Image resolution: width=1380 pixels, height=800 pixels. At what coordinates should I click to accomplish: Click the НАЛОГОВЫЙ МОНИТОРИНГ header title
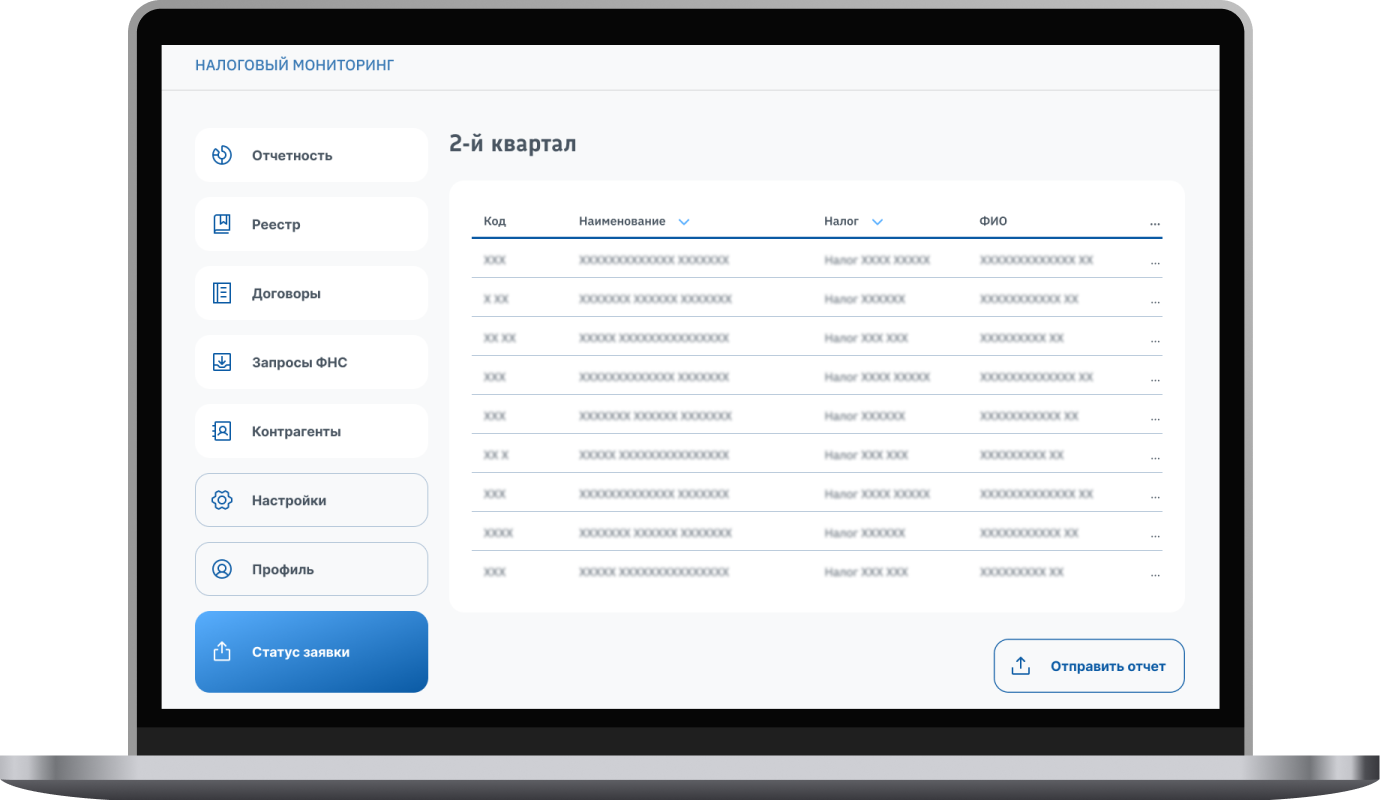coord(294,66)
